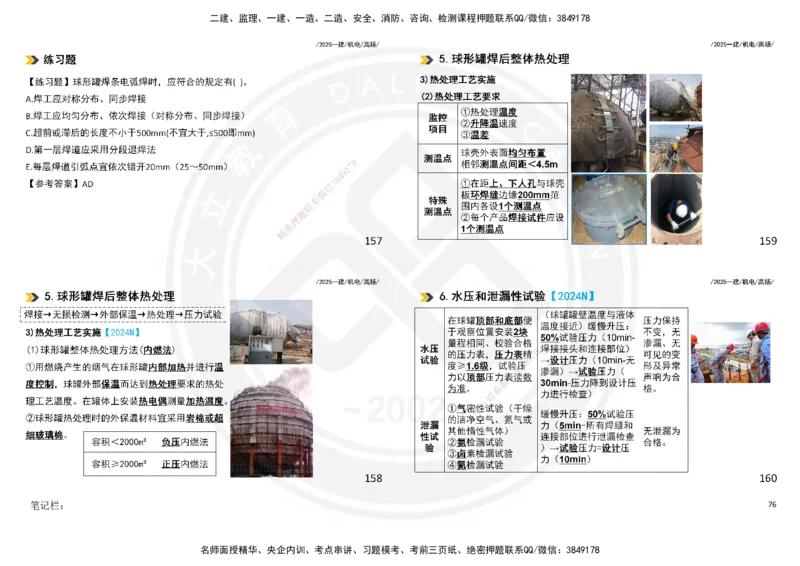This screenshot has height=566, width=800.
Task: Open the workers in red helmets photo
Action: pos(730,352)
